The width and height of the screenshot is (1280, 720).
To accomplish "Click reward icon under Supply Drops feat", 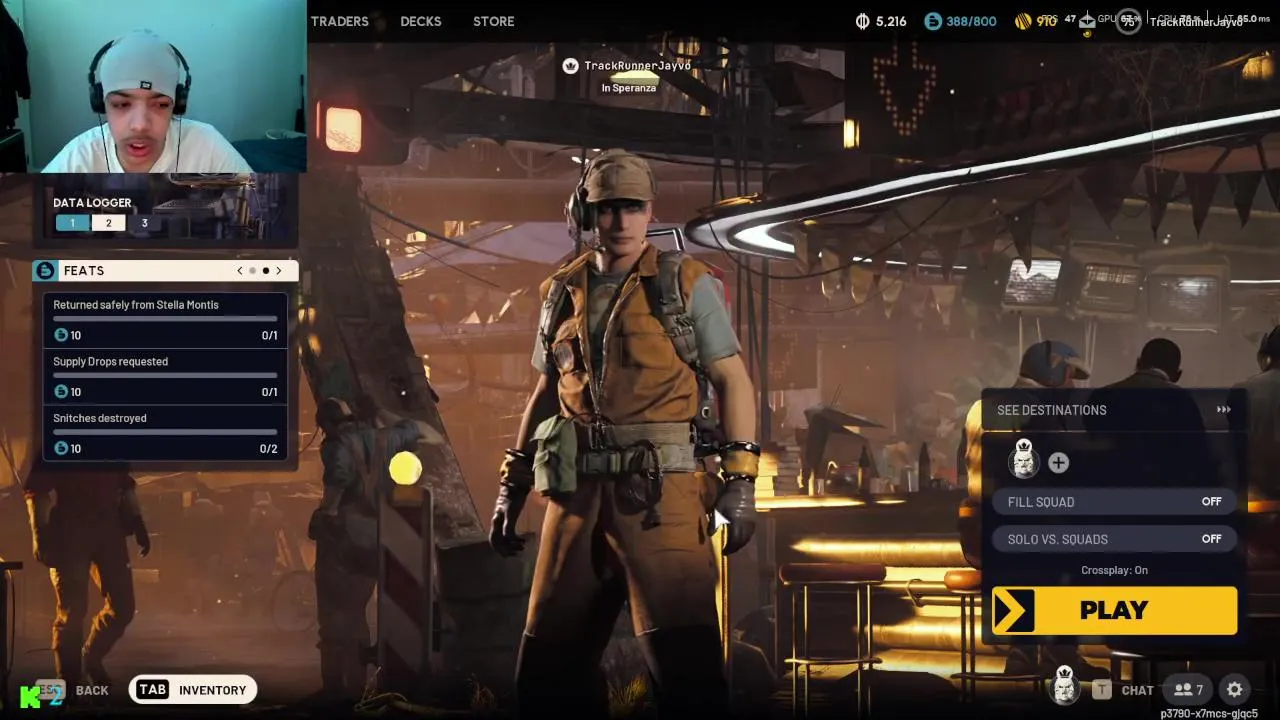I will pyautogui.click(x=61, y=392).
